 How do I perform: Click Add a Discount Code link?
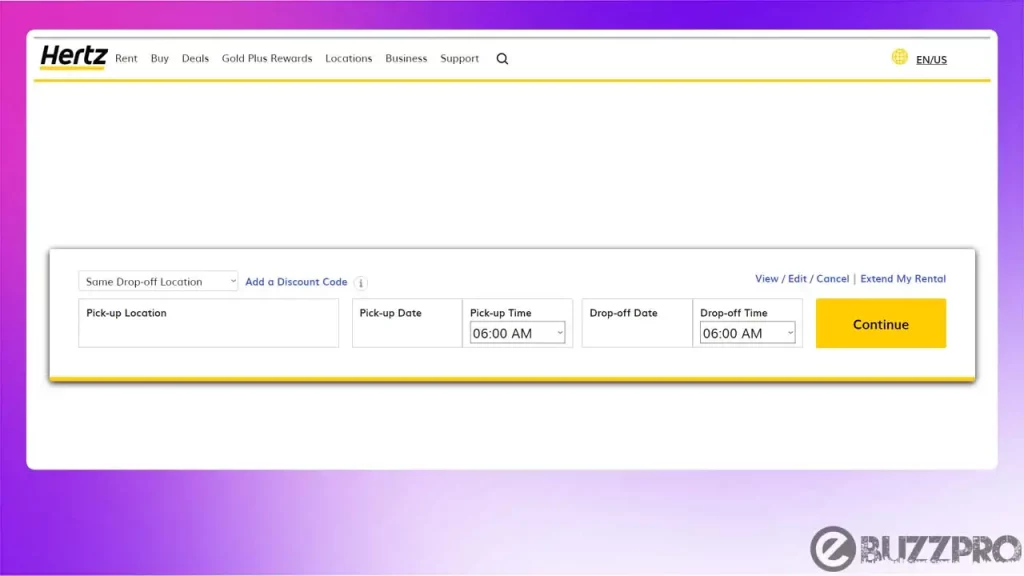(296, 282)
